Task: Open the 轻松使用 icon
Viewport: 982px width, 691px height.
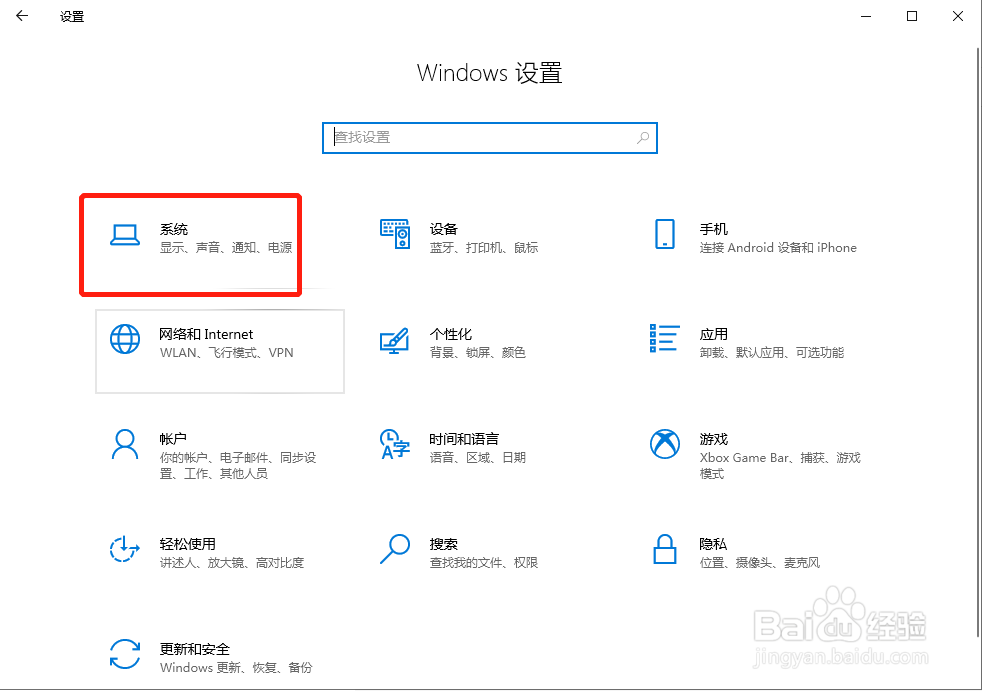Action: pos(125,549)
